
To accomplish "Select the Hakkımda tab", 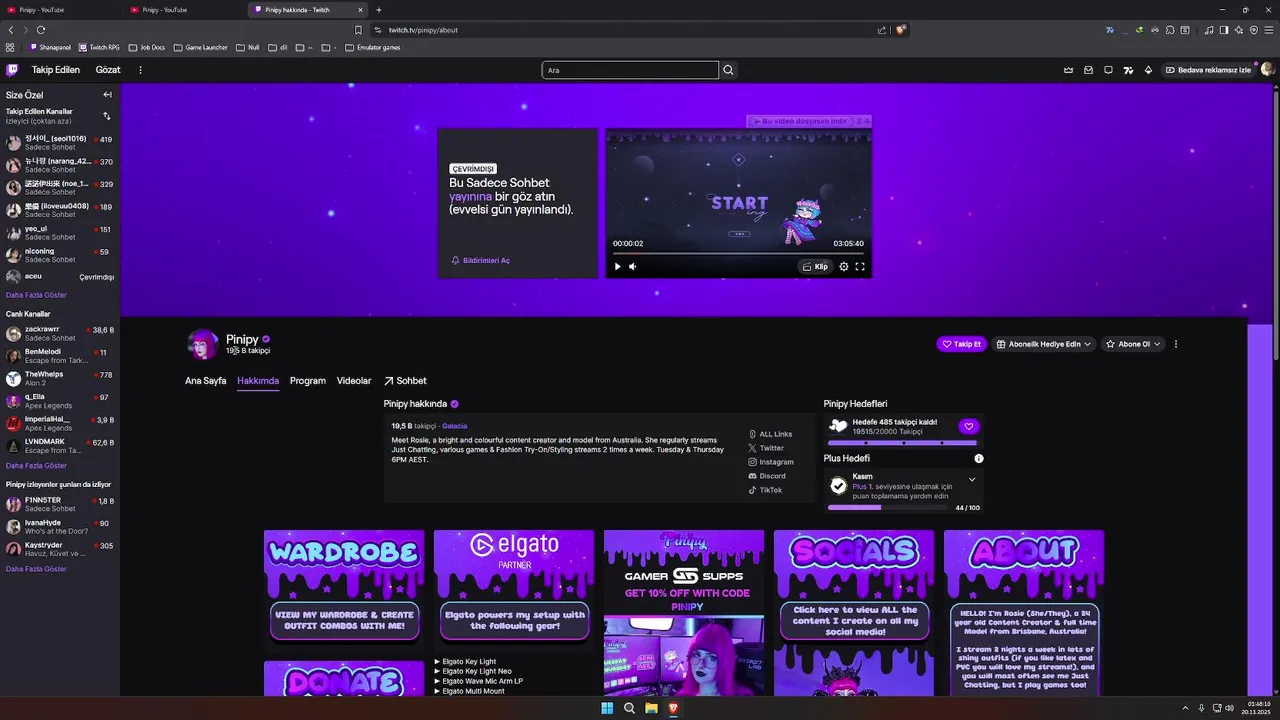I will pyautogui.click(x=258, y=381).
